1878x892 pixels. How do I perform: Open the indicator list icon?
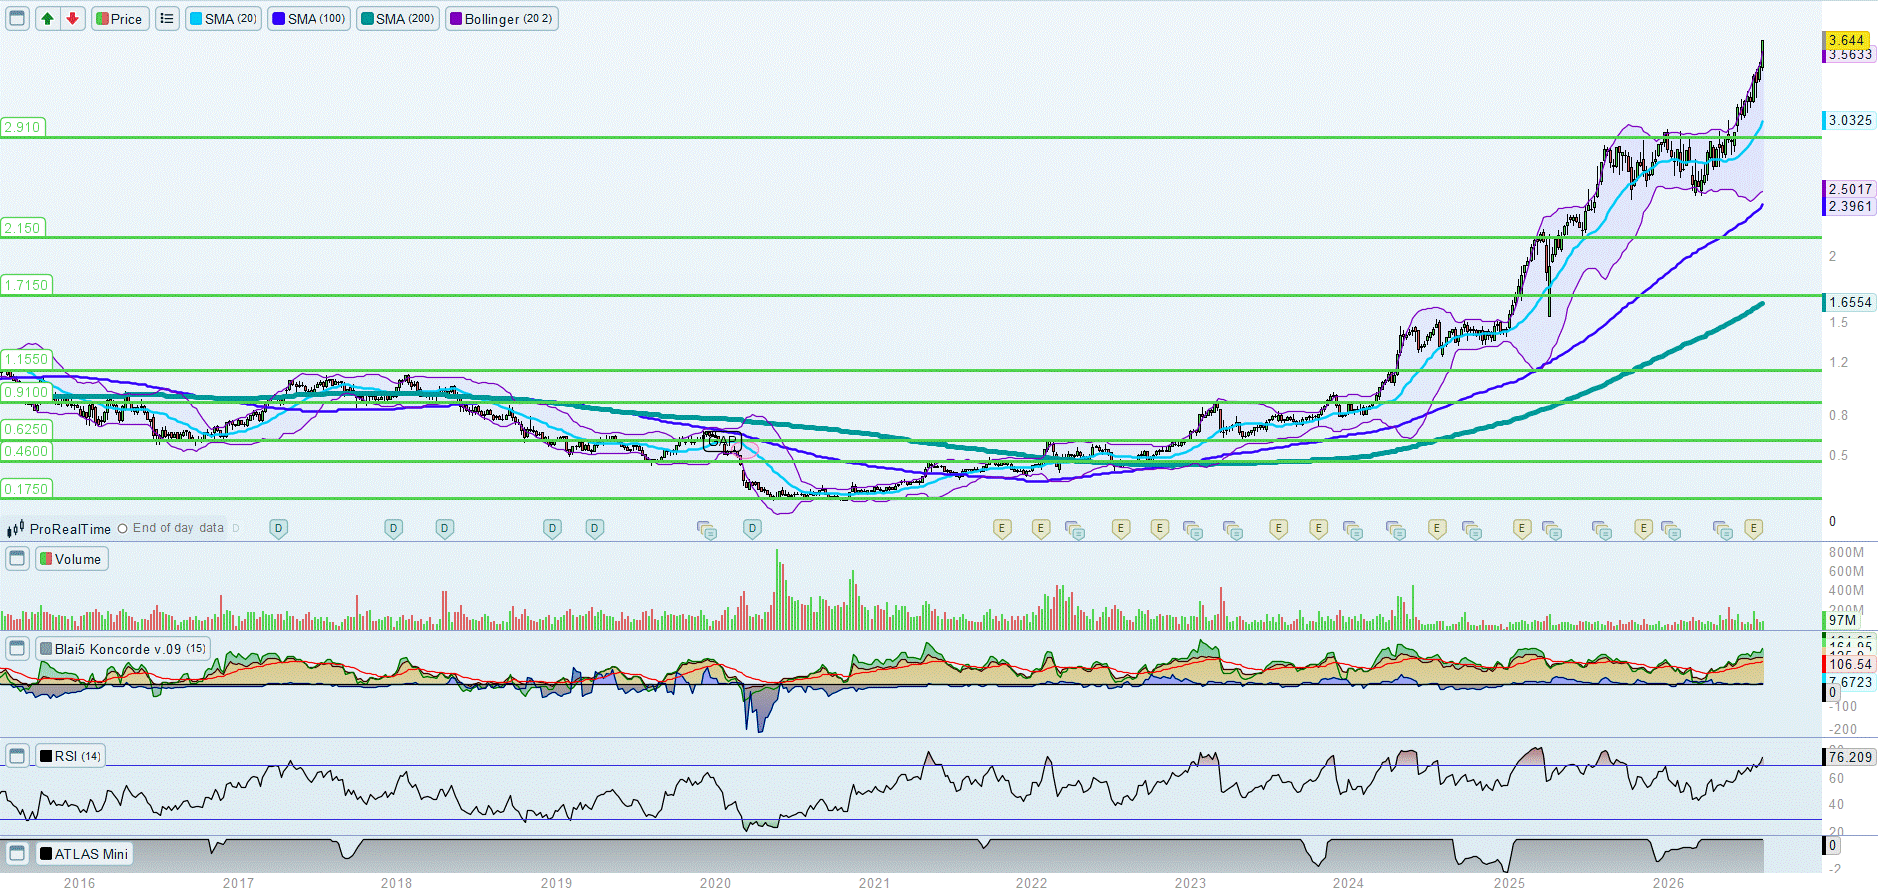tap(167, 18)
